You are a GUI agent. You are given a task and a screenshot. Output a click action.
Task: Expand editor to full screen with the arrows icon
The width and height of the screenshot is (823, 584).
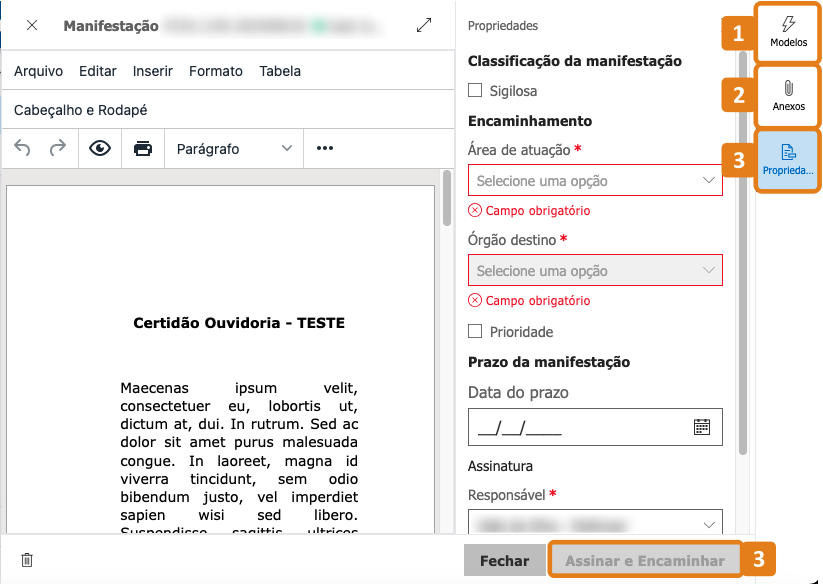[424, 25]
